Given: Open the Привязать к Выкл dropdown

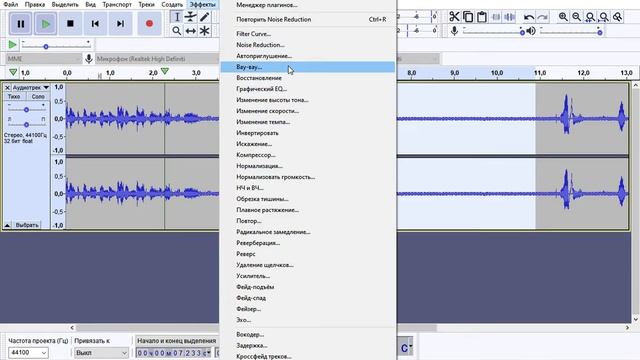Looking at the screenshot, I should pos(101,353).
